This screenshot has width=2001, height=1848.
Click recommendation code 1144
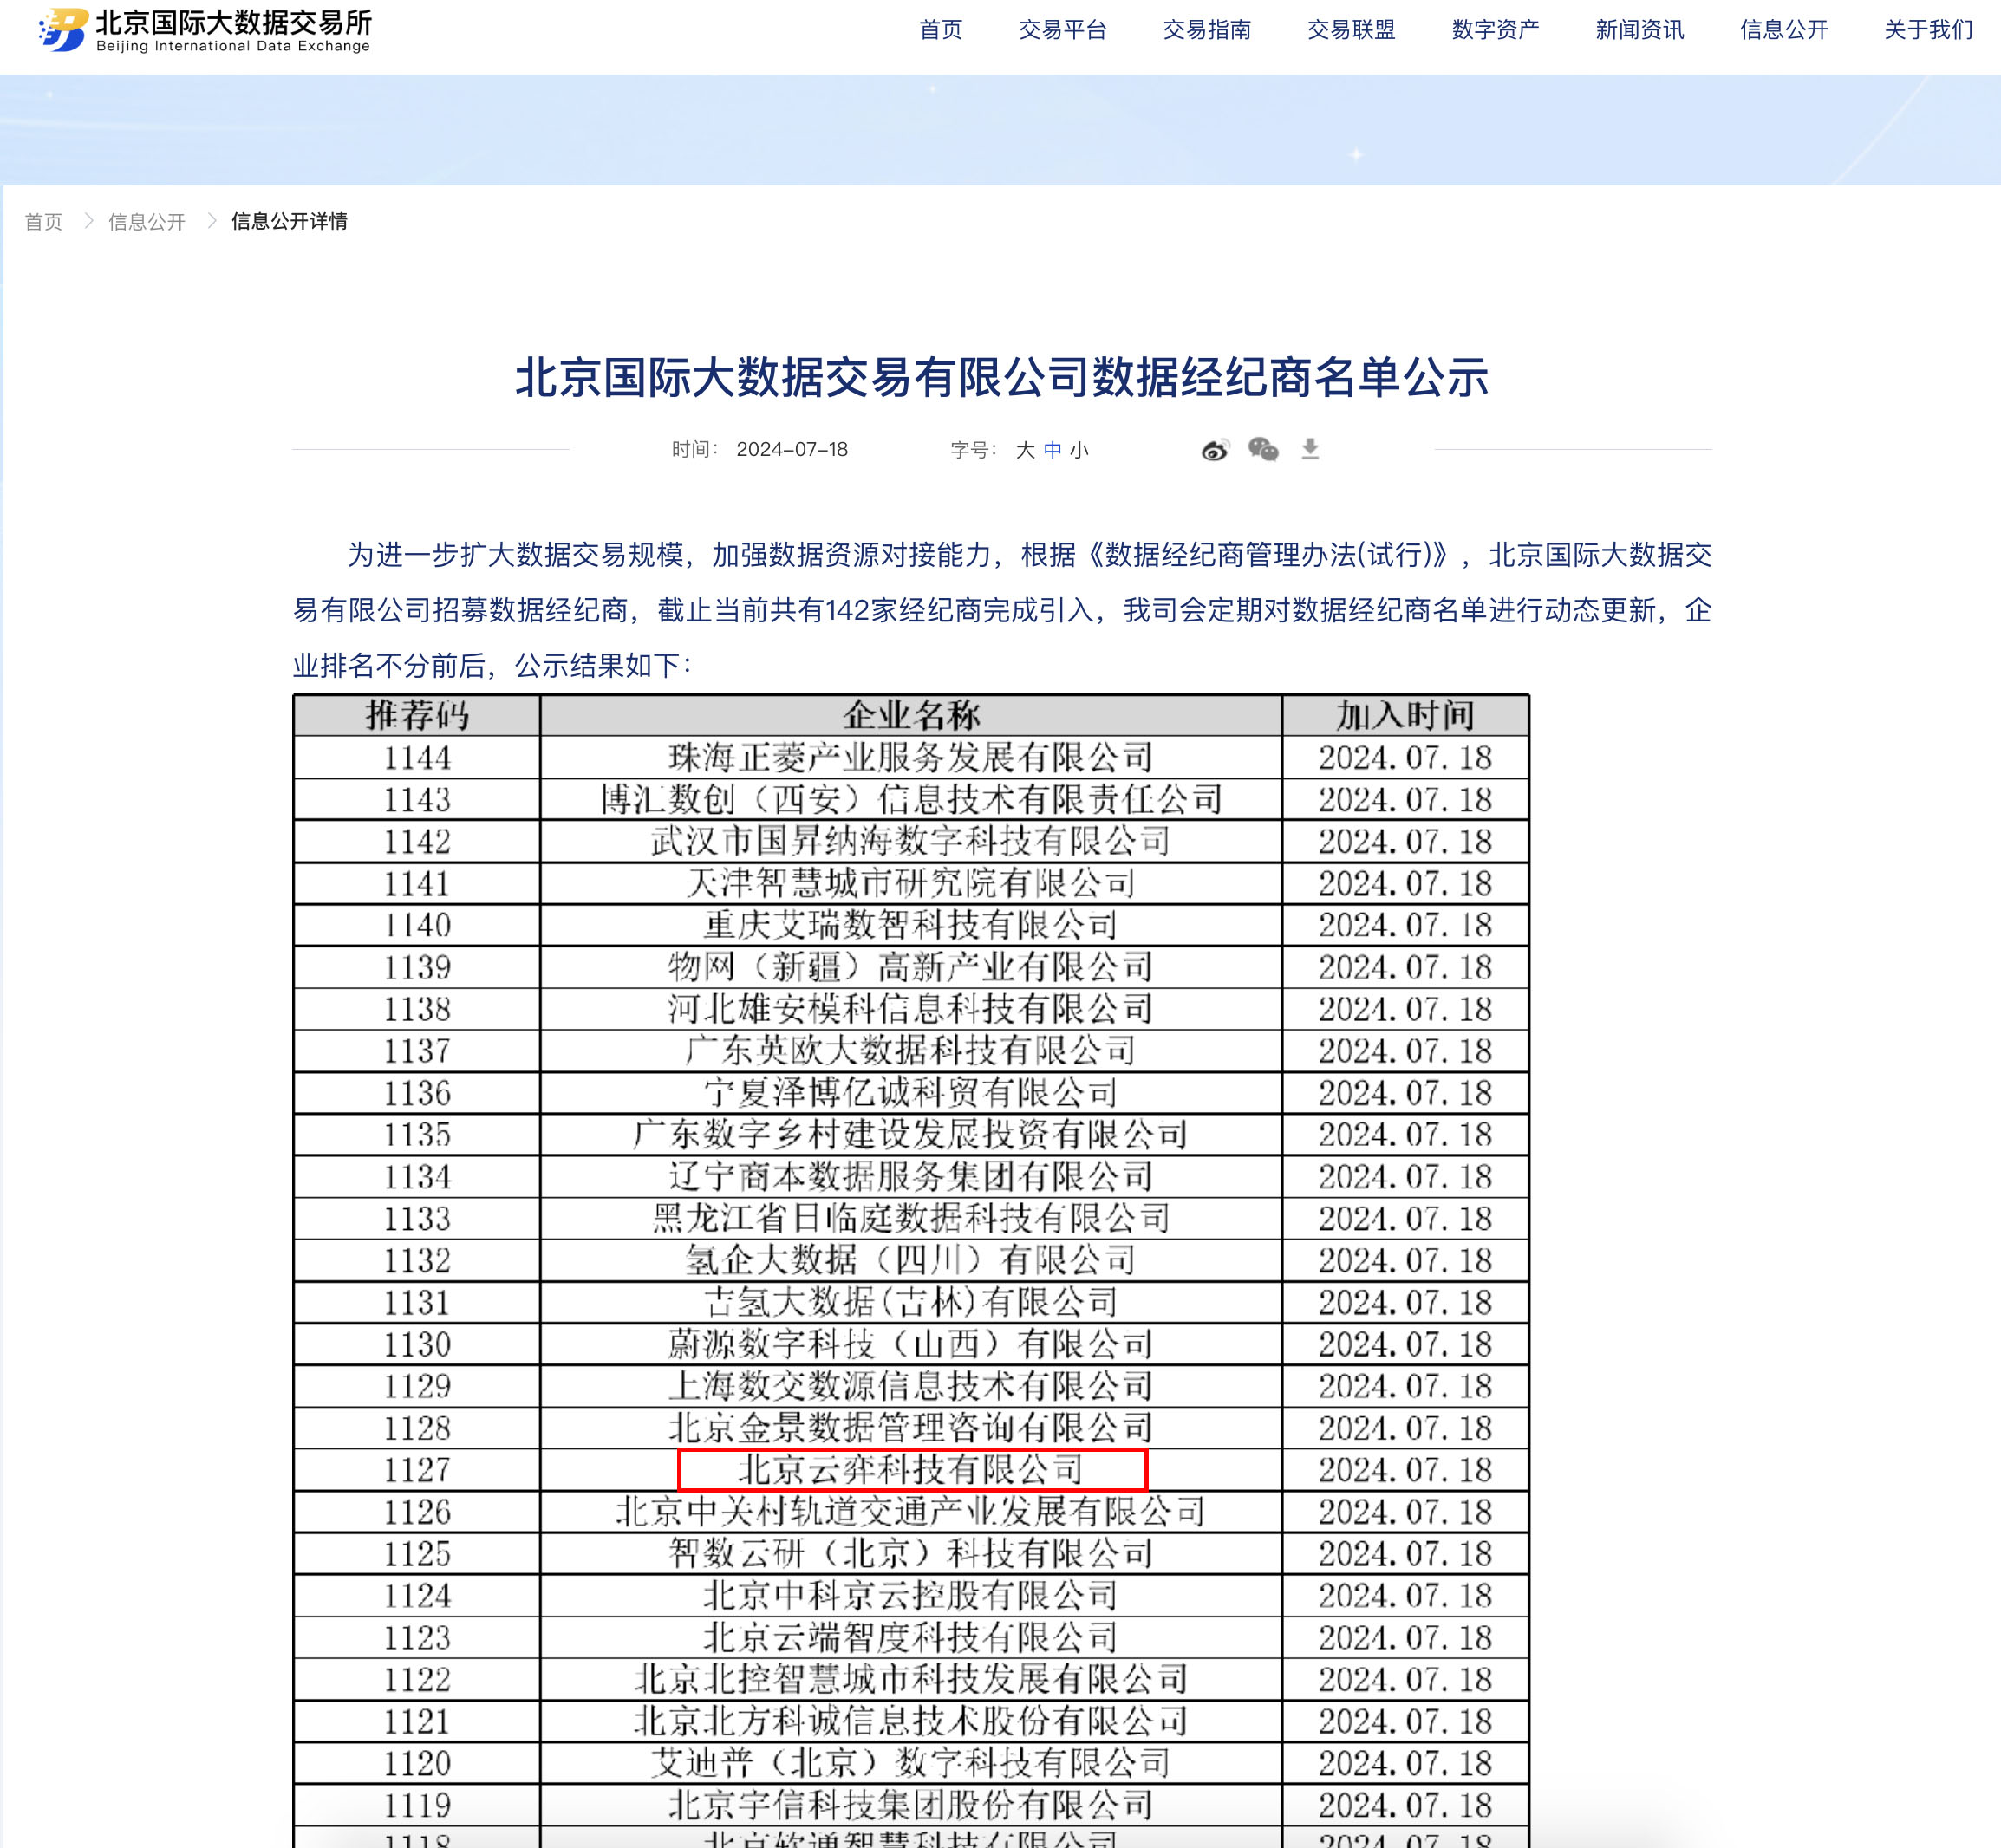pyautogui.click(x=417, y=758)
